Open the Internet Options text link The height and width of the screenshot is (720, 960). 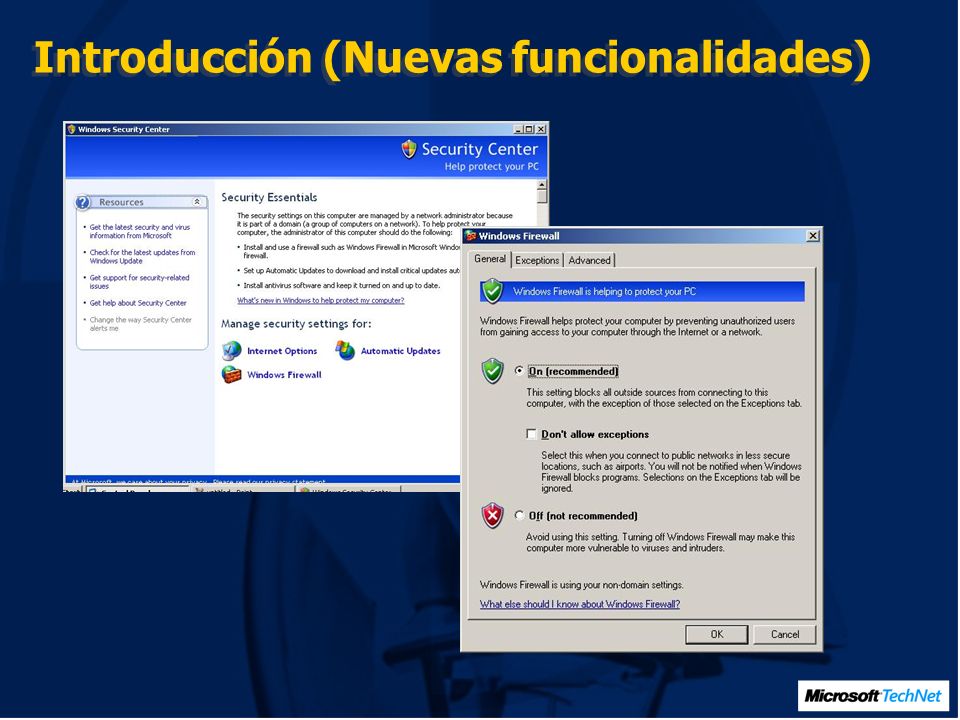click(282, 351)
